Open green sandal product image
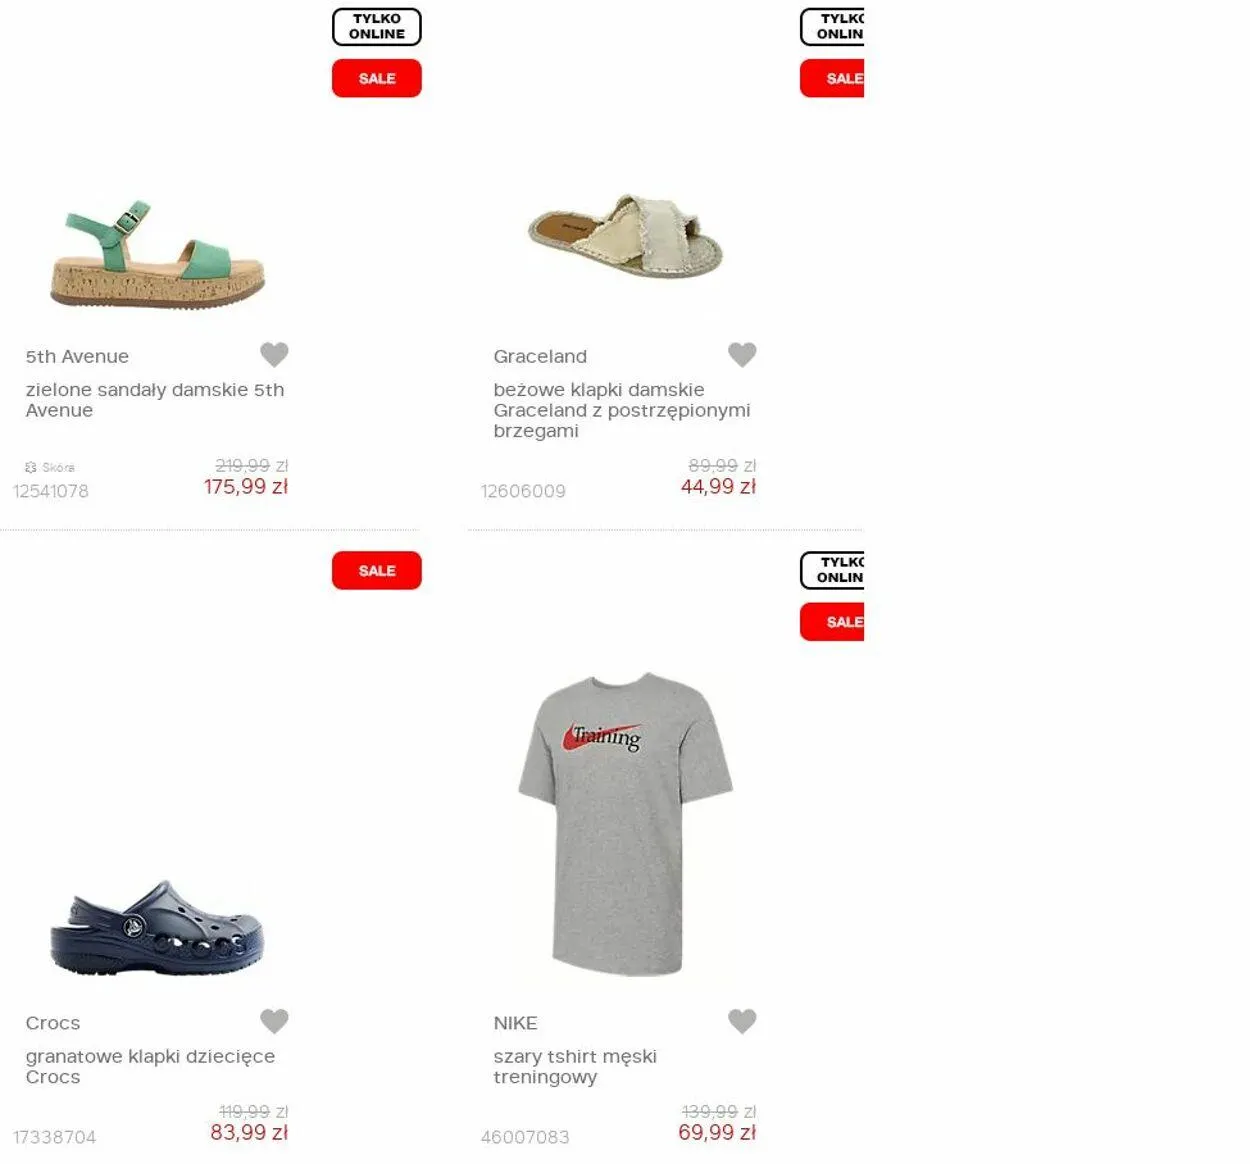The width and height of the screenshot is (1250, 1164). click(158, 254)
